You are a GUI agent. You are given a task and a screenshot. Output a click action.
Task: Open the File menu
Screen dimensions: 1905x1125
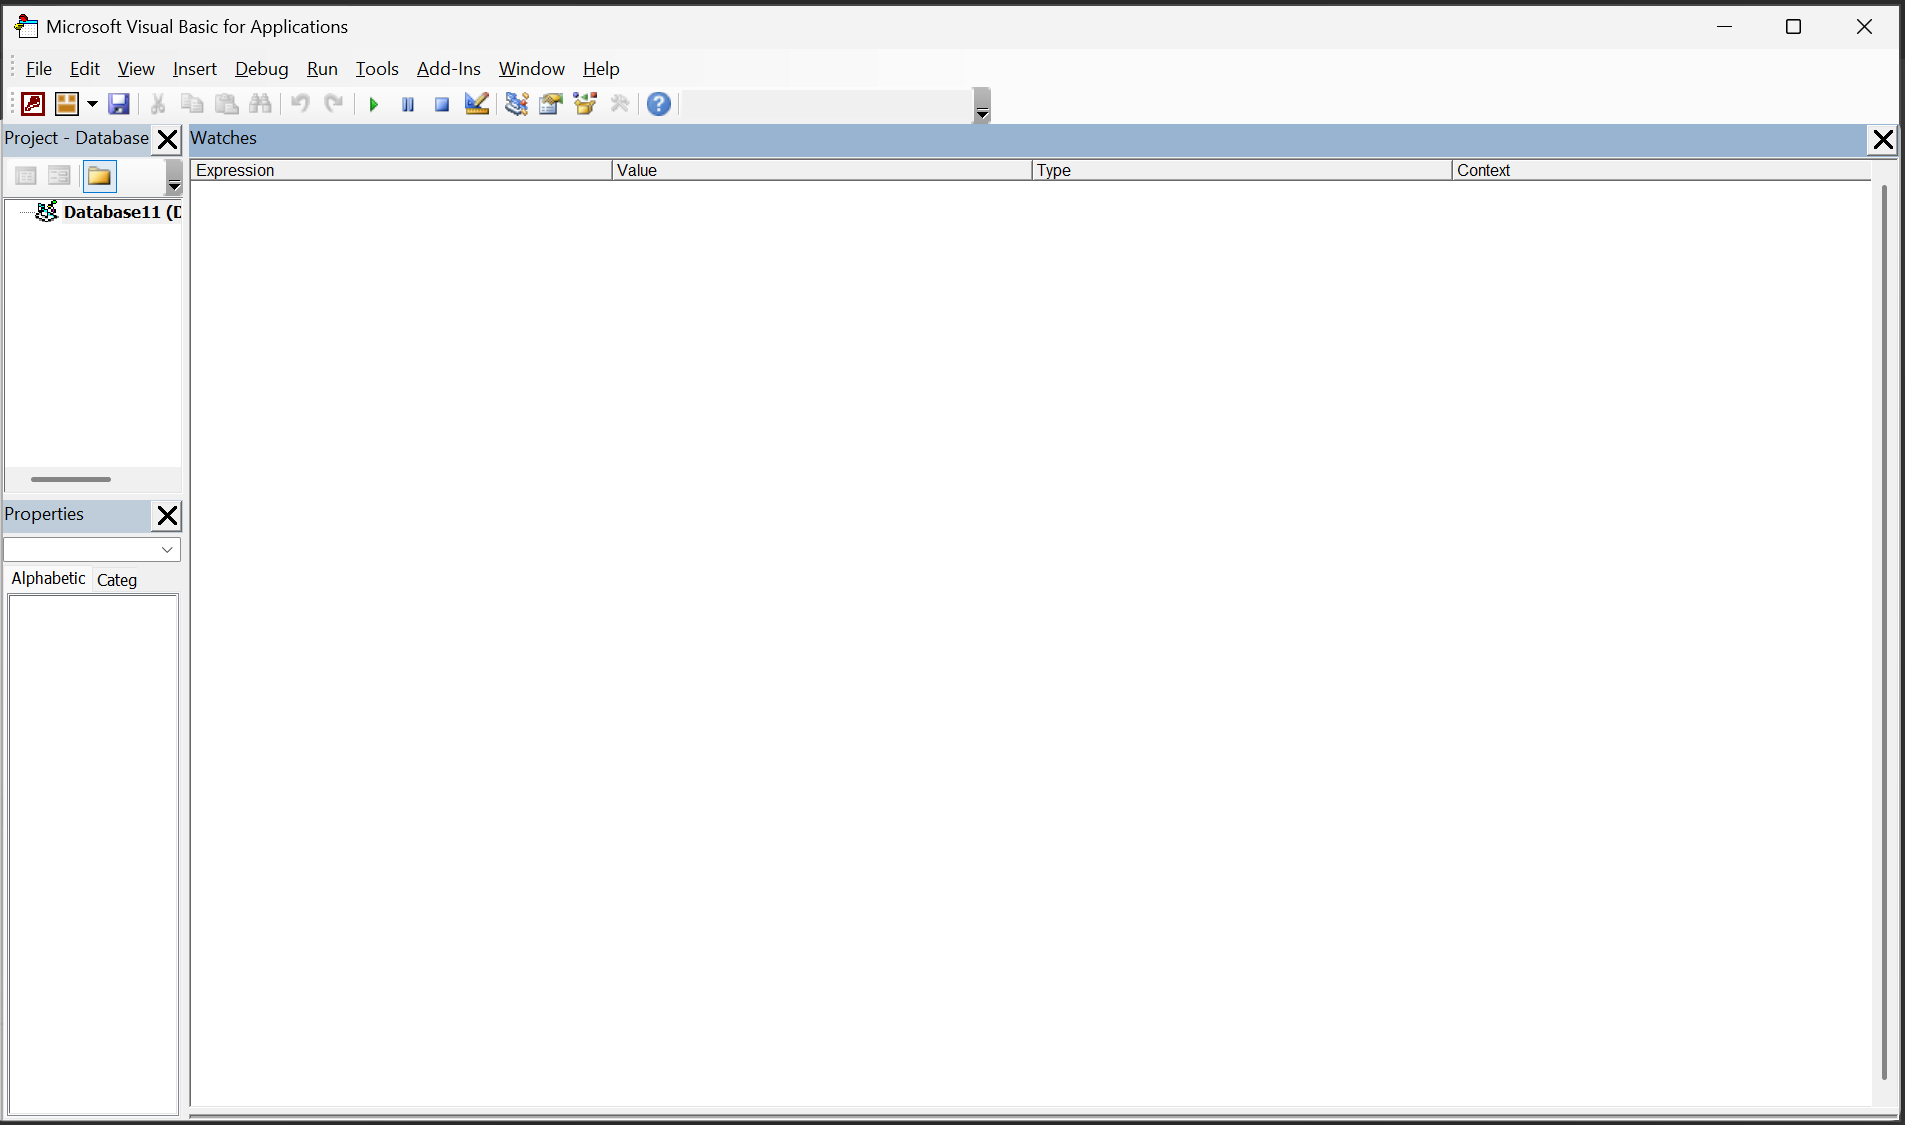click(39, 69)
